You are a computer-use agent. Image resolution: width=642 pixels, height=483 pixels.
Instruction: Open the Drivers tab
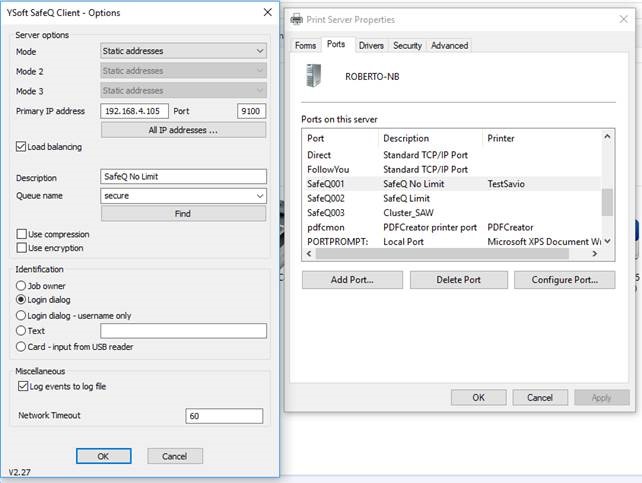371,45
